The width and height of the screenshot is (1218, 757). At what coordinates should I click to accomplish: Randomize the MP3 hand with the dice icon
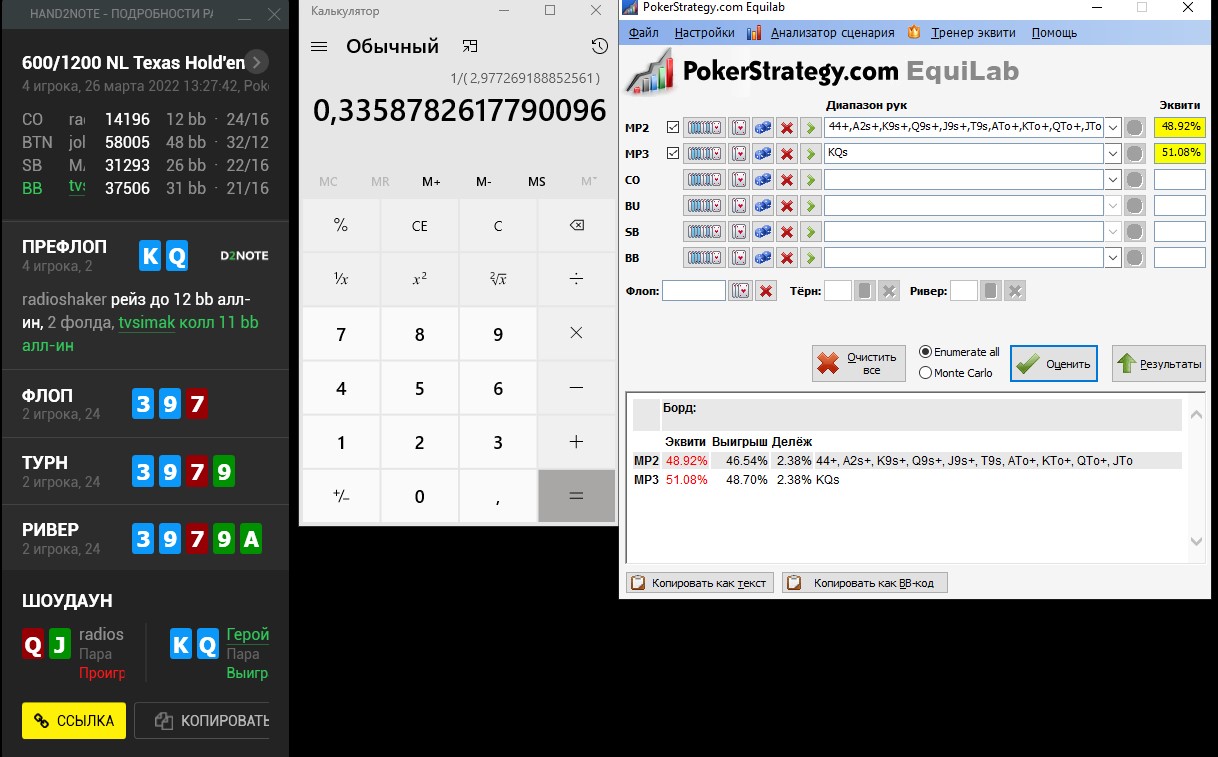click(x=763, y=154)
